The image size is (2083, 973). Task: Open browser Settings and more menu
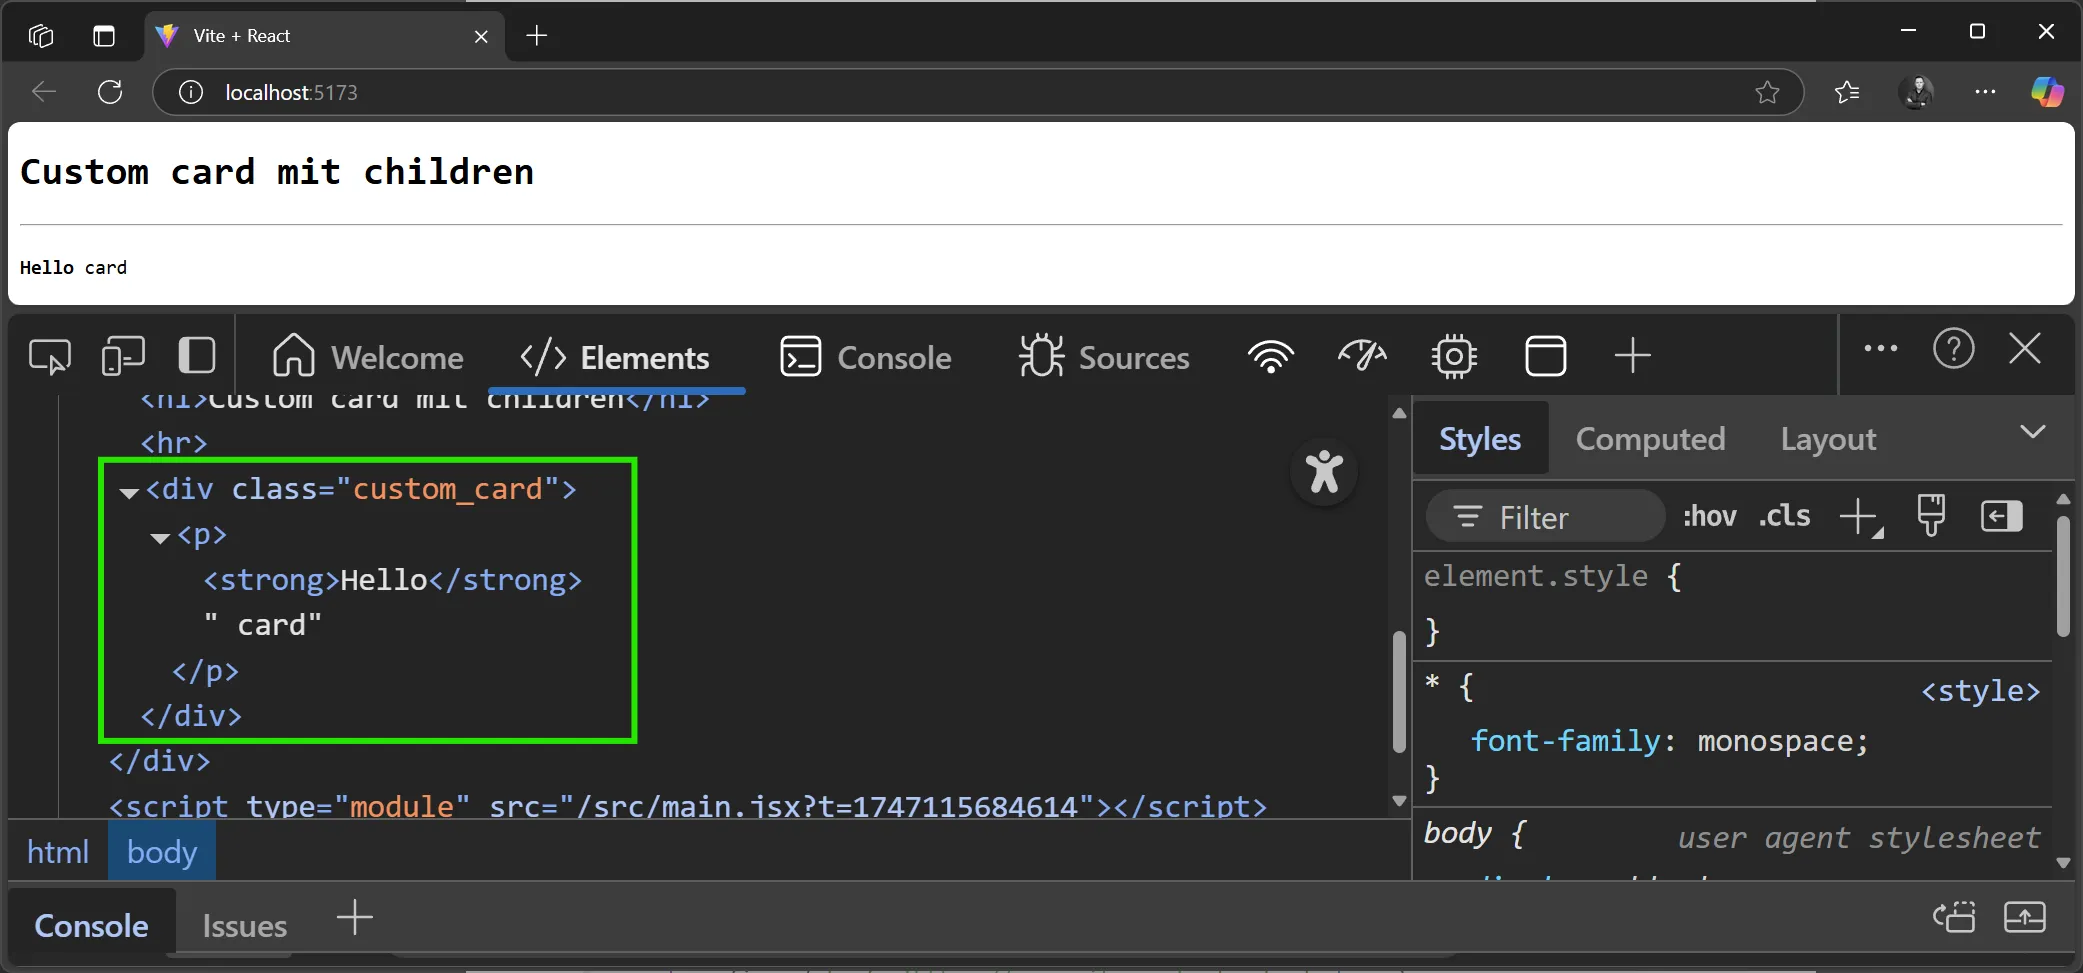point(1985,92)
